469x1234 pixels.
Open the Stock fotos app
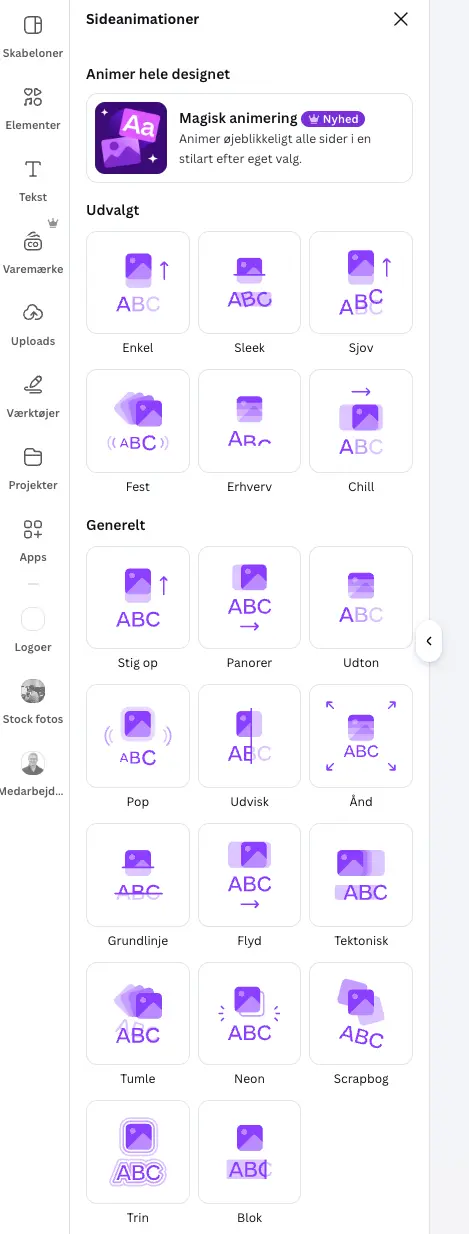[33, 702]
